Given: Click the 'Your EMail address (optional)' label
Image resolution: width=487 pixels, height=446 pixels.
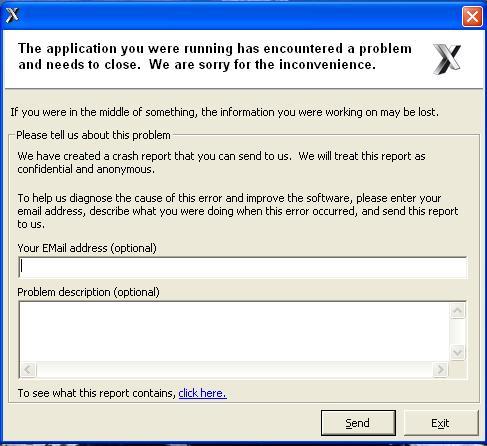Looking at the screenshot, I should tap(87, 248).
